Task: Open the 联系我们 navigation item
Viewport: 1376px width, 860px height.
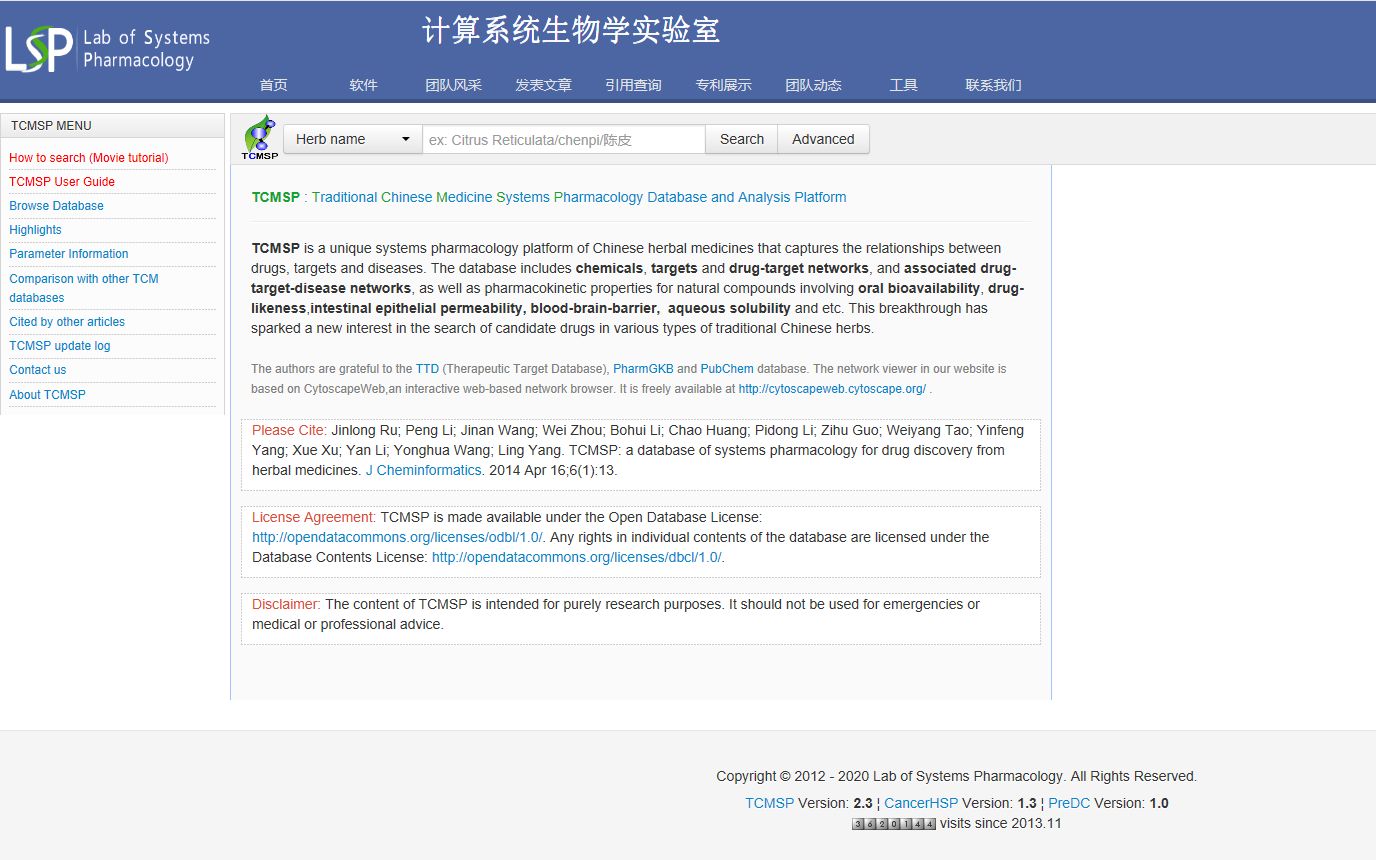Action: (993, 85)
